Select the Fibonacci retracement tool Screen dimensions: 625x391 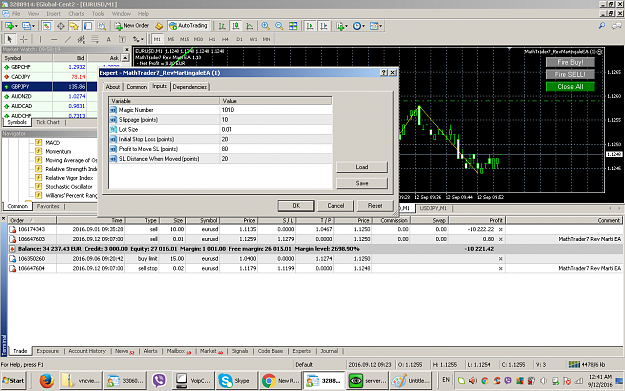(95, 39)
